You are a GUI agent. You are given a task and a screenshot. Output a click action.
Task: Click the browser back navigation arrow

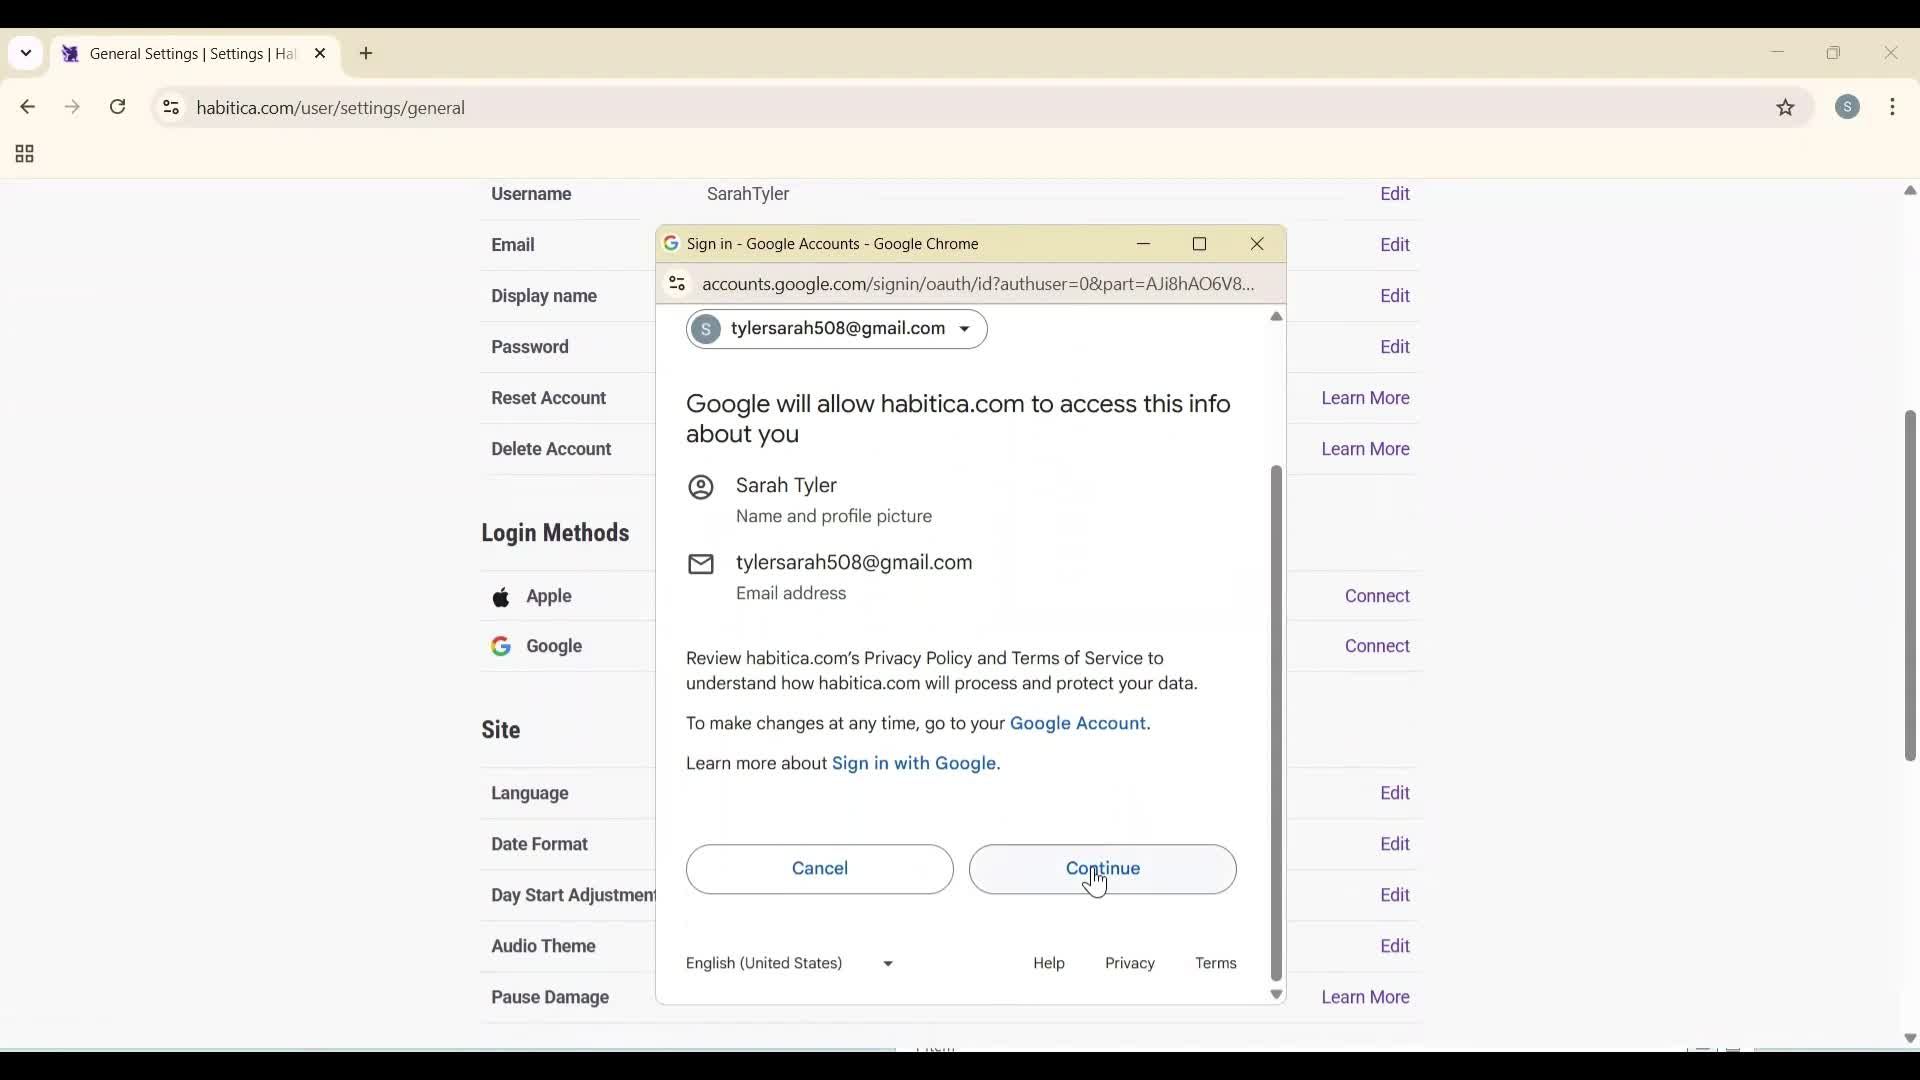(27, 107)
